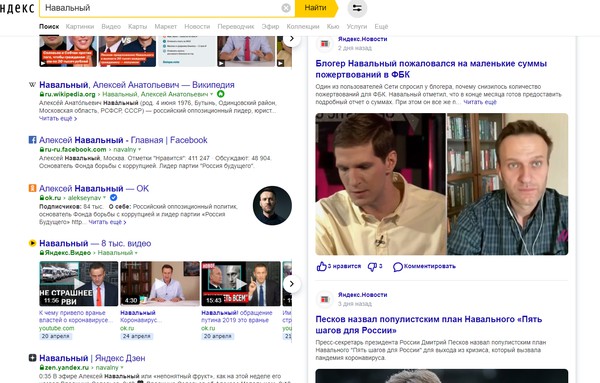Open the first thumbnail in the top image strip
The height and width of the screenshot is (383, 600).
click(x=68, y=51)
